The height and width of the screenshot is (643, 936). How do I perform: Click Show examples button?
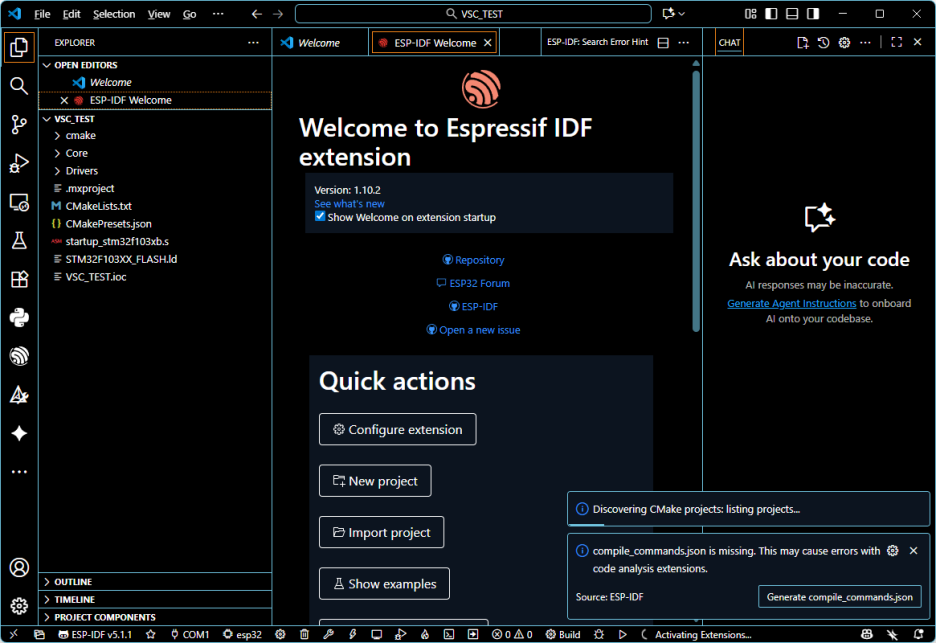coord(384,584)
